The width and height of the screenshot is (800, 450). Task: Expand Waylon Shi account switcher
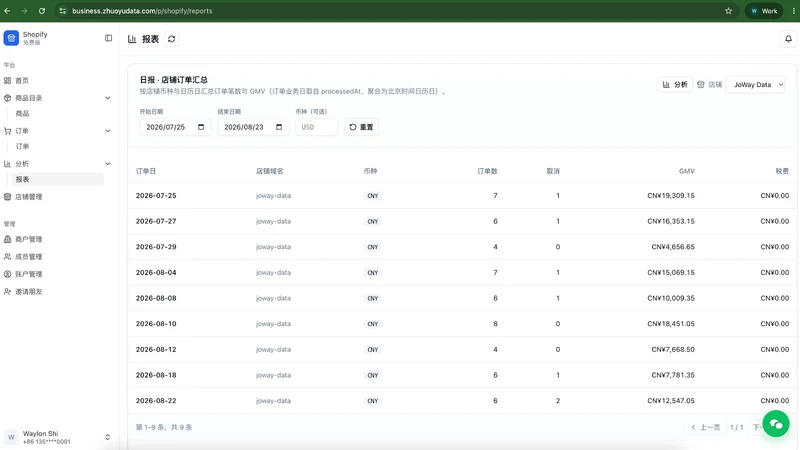click(x=107, y=437)
